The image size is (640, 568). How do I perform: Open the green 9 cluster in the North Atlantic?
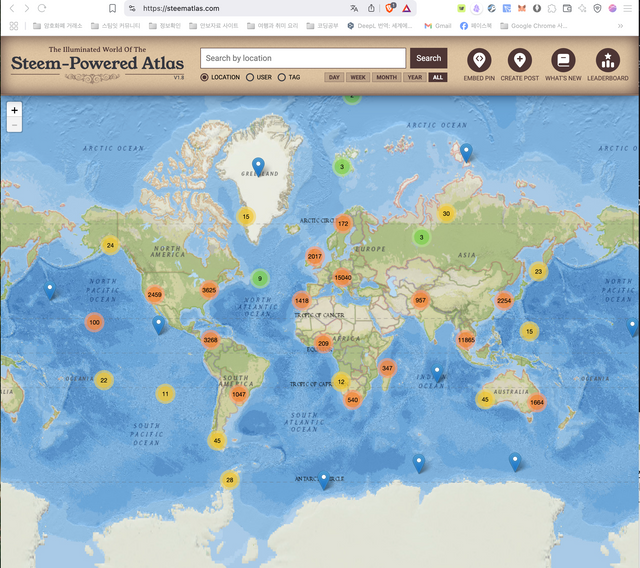260,278
